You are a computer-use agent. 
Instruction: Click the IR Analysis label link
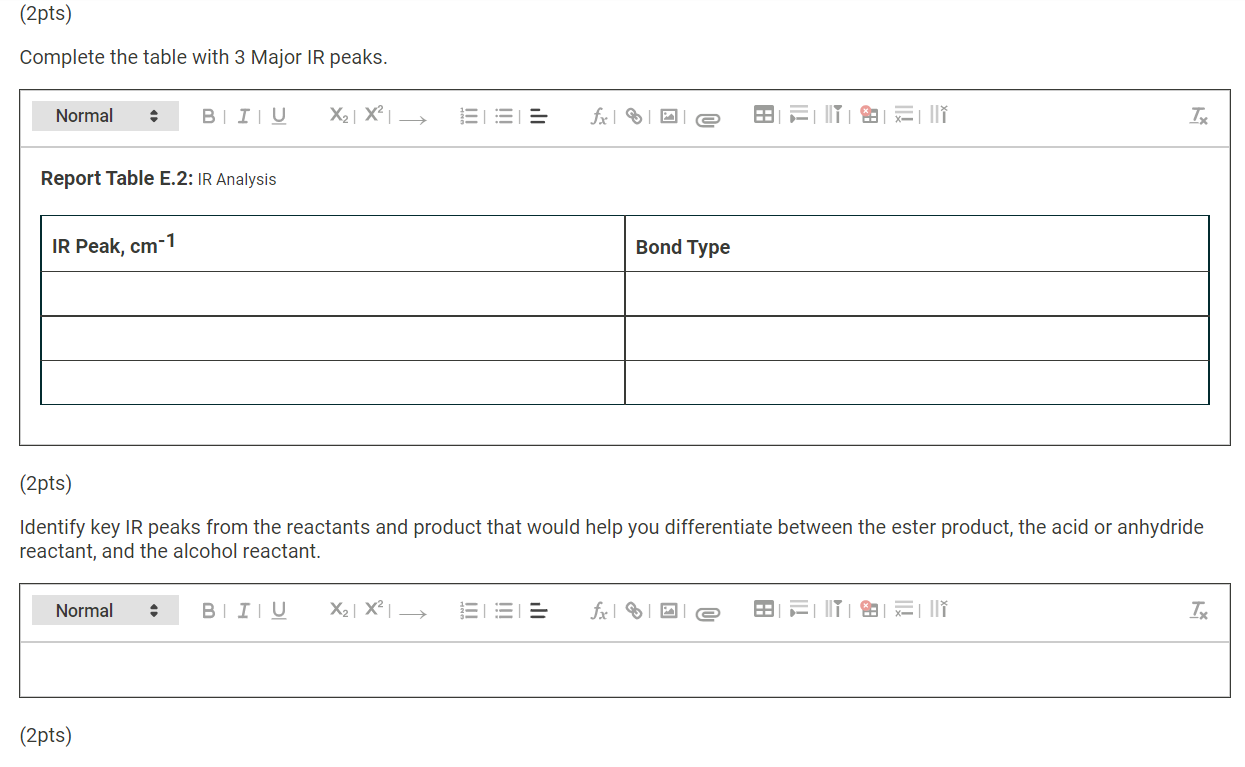[x=237, y=179]
